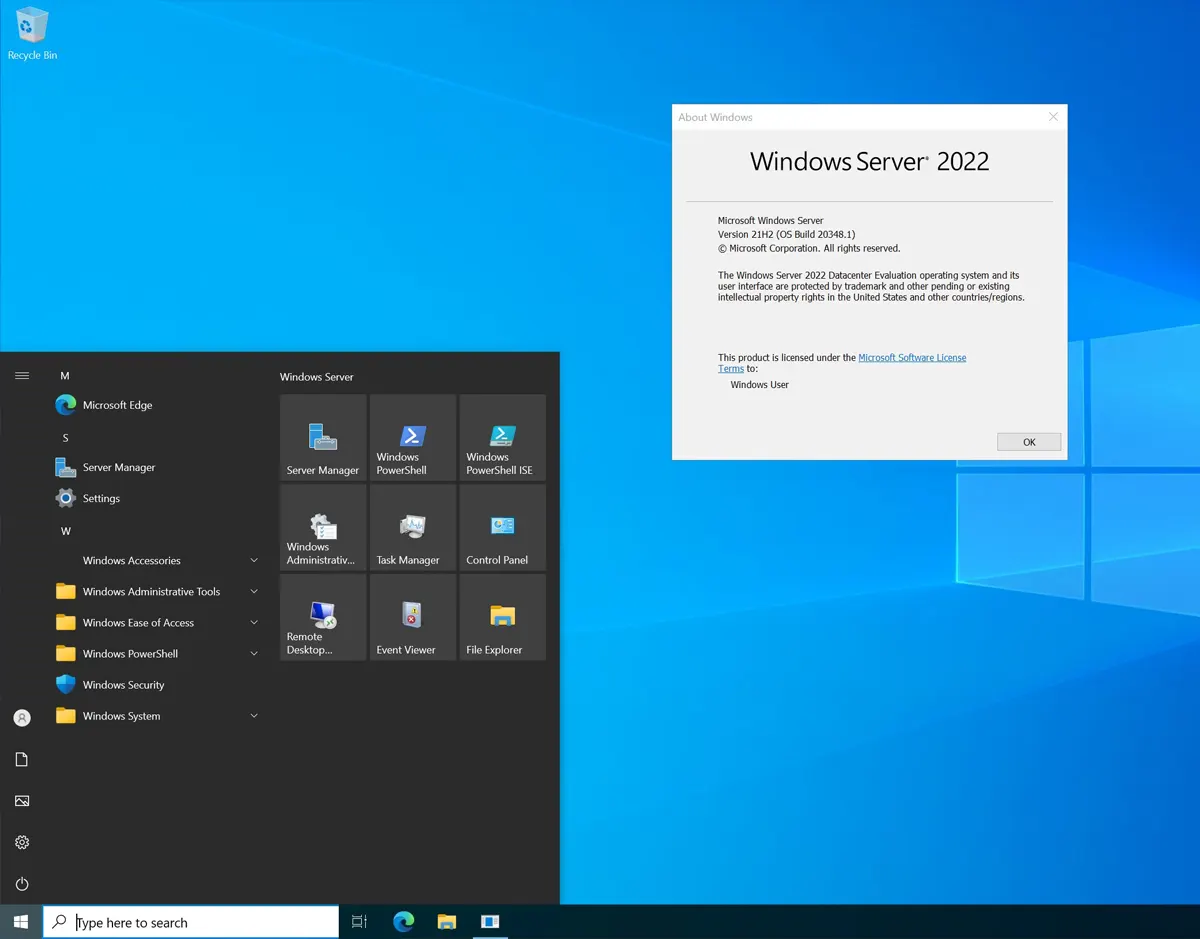1200x939 pixels.
Task: Click the Windows User licensee text
Action: (760, 385)
